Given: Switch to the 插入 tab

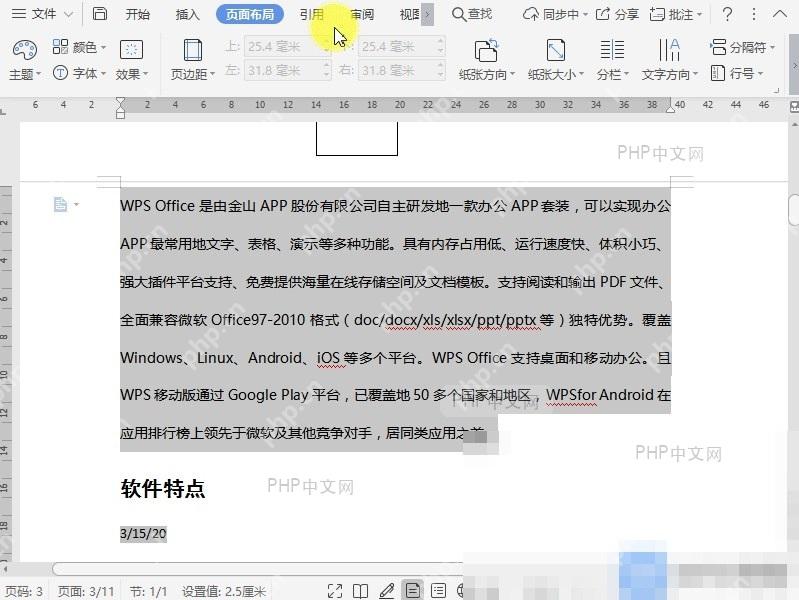Looking at the screenshot, I should [x=187, y=14].
